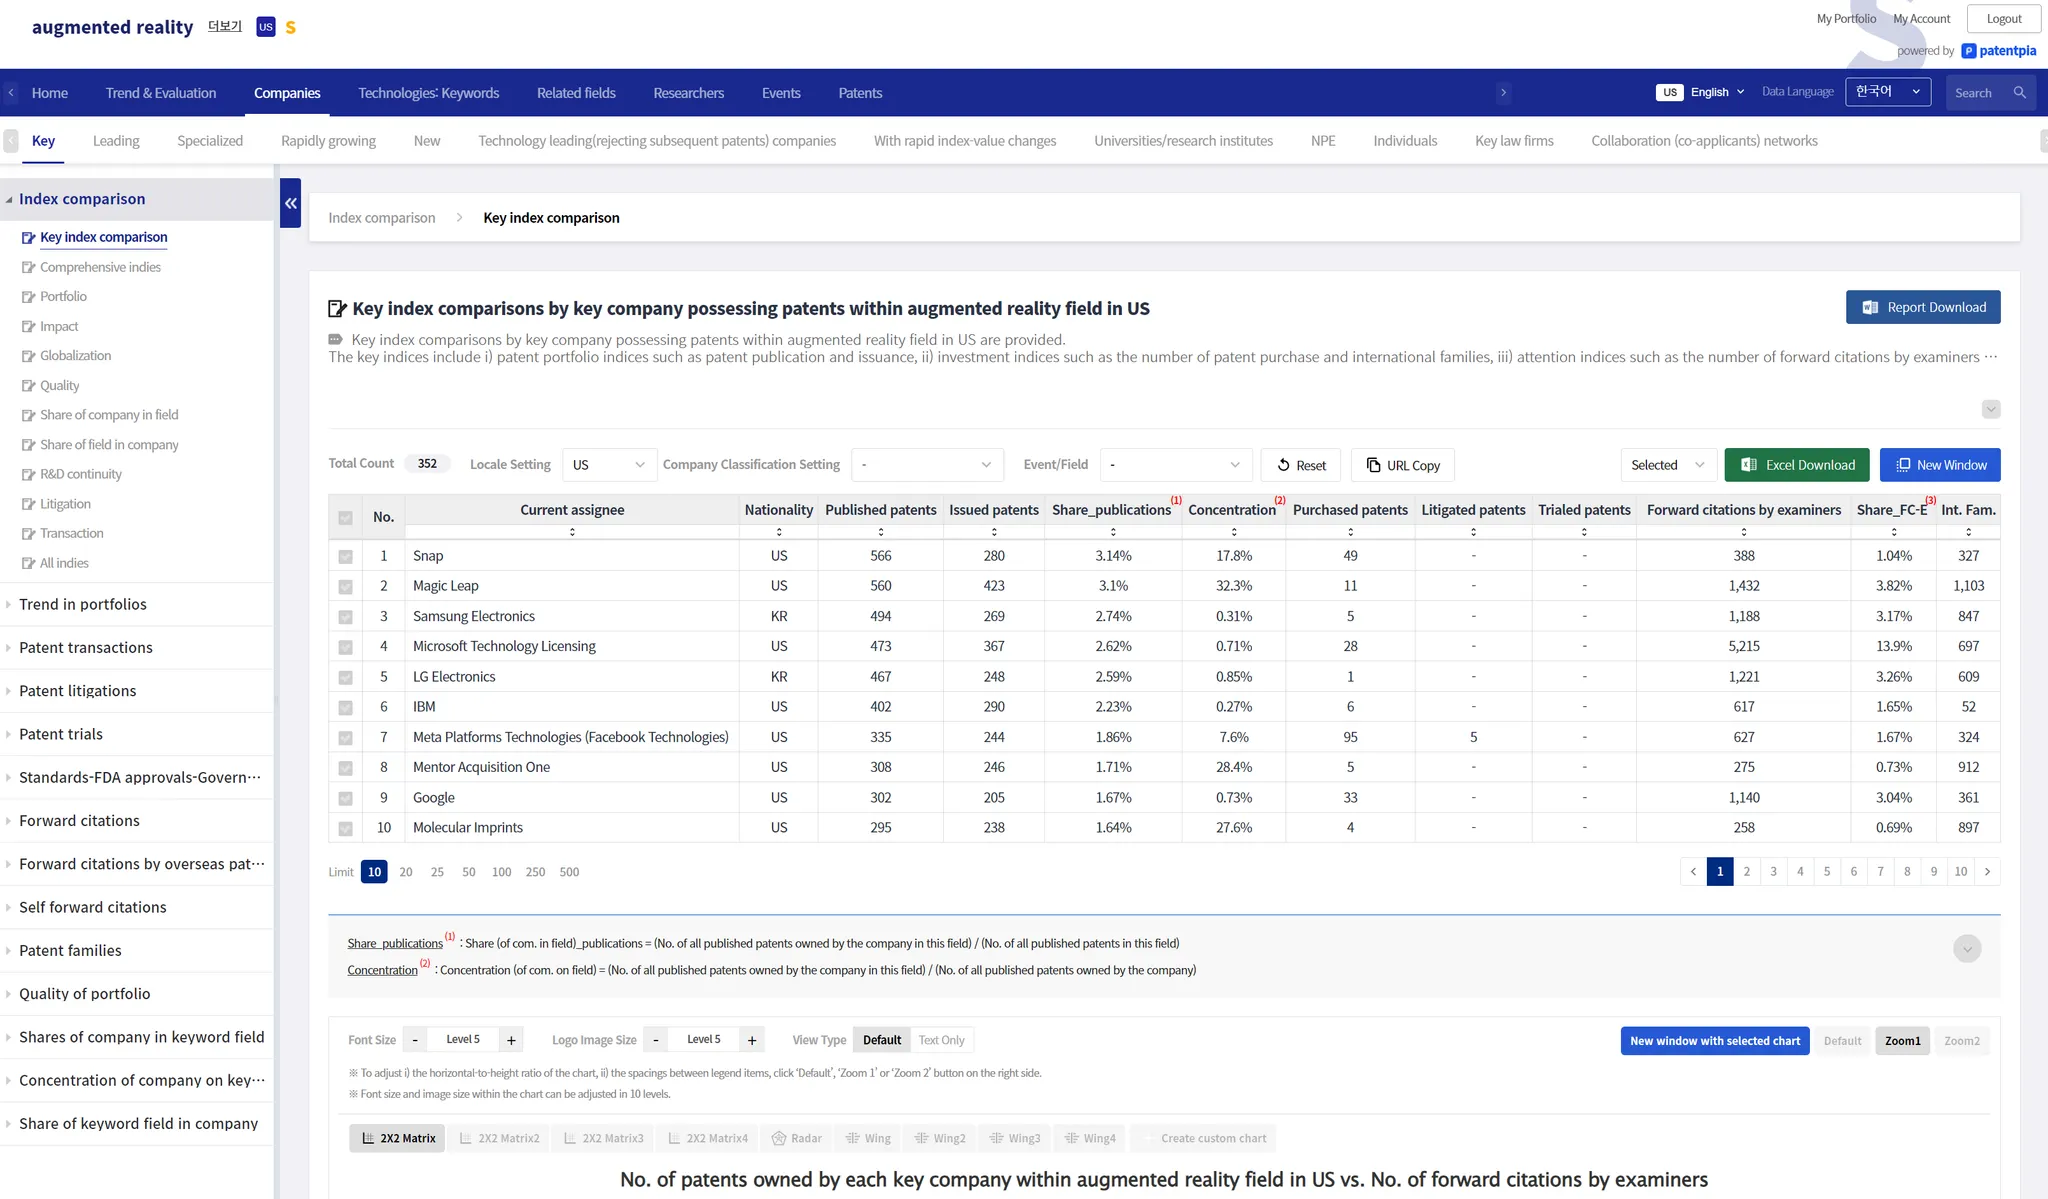Open the Comprehensive indies sidebar link
Viewport: 2048px width, 1199px height.
click(x=100, y=267)
